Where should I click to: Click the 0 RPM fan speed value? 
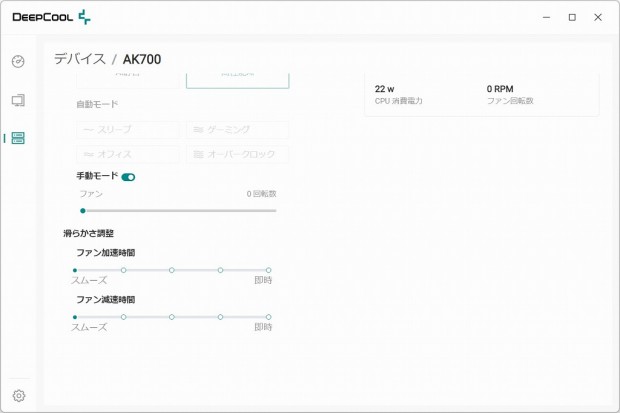[500, 89]
